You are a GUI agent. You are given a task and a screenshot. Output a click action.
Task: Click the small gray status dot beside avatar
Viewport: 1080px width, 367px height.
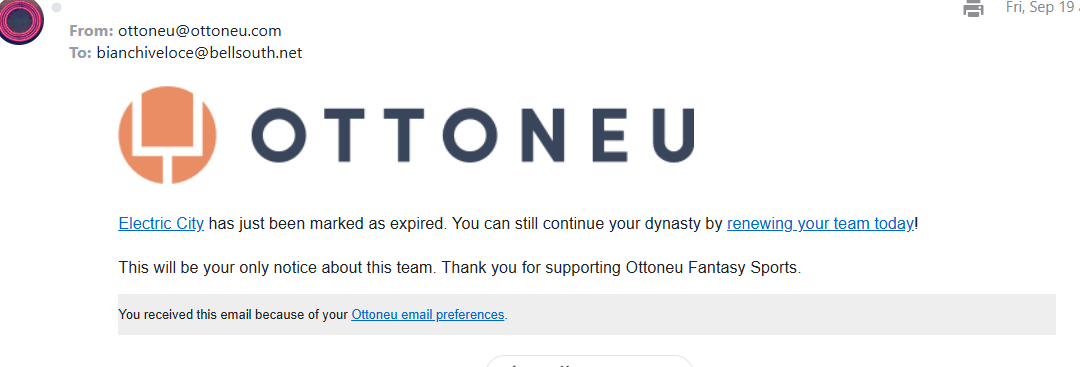(x=56, y=8)
